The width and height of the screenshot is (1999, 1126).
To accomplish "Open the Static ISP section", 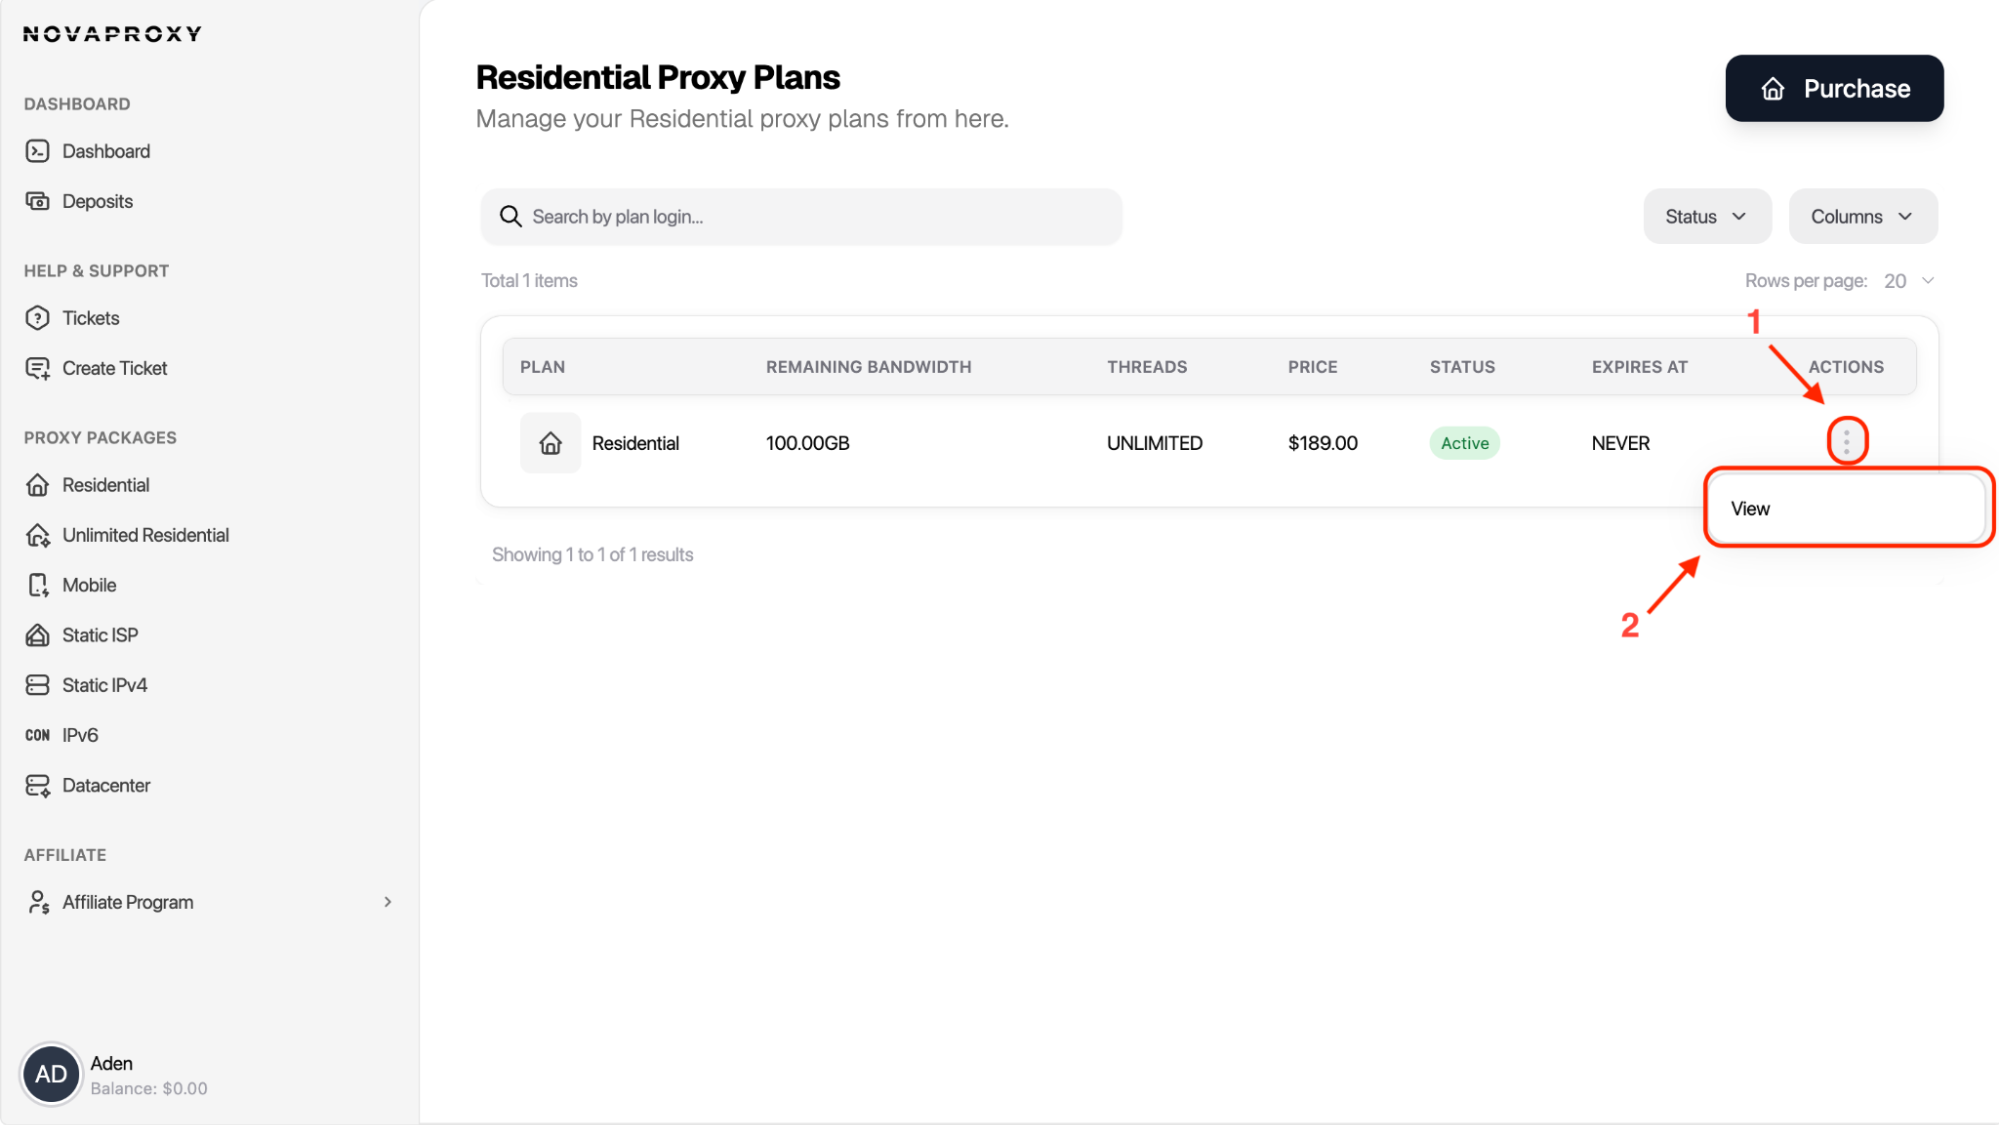I will pos(100,634).
